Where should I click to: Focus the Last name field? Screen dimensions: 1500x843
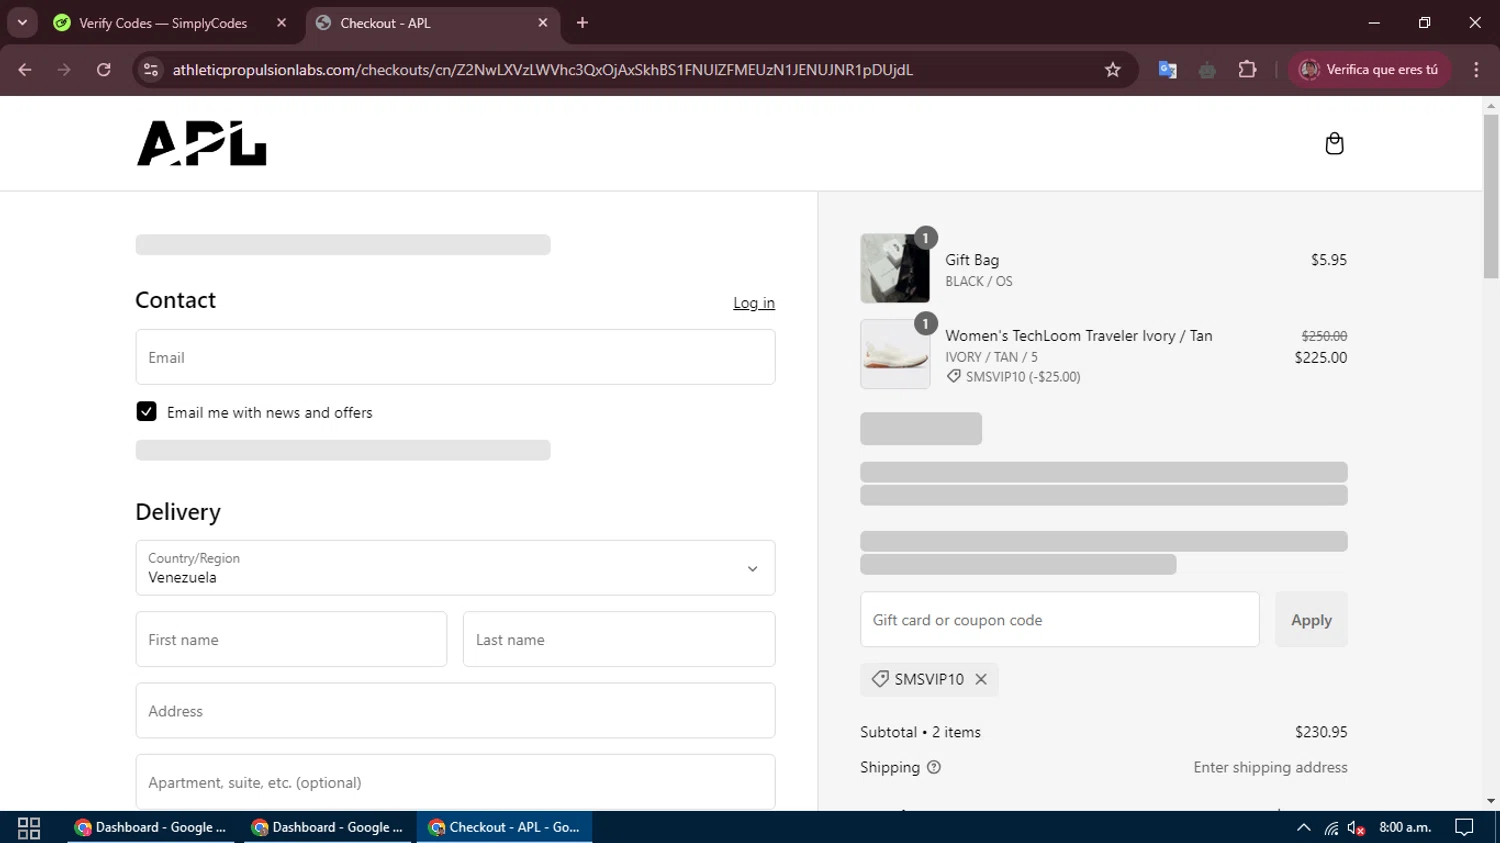point(619,639)
